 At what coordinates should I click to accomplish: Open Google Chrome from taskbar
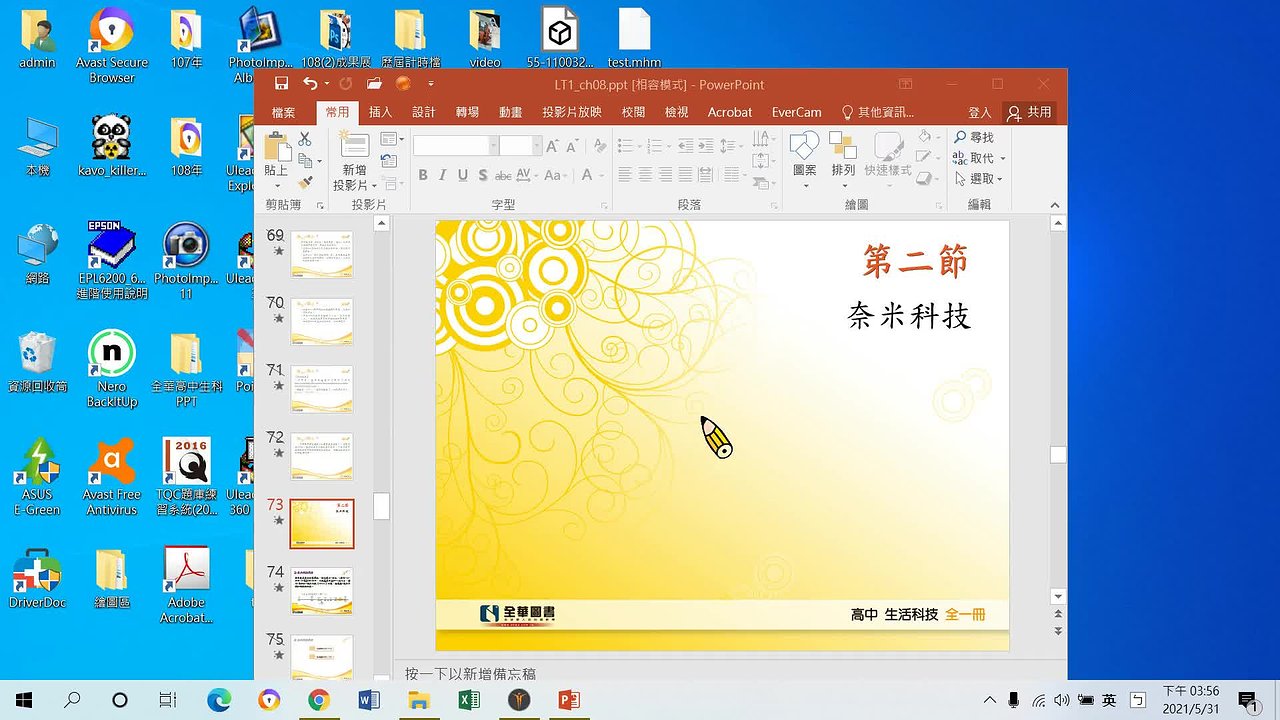[x=318, y=700]
